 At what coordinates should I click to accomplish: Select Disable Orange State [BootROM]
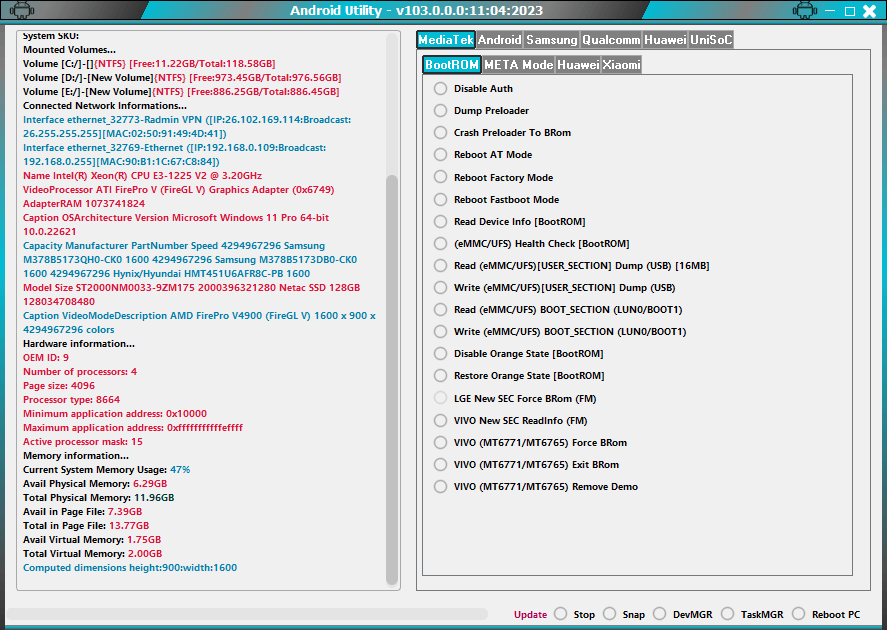[x=439, y=353]
